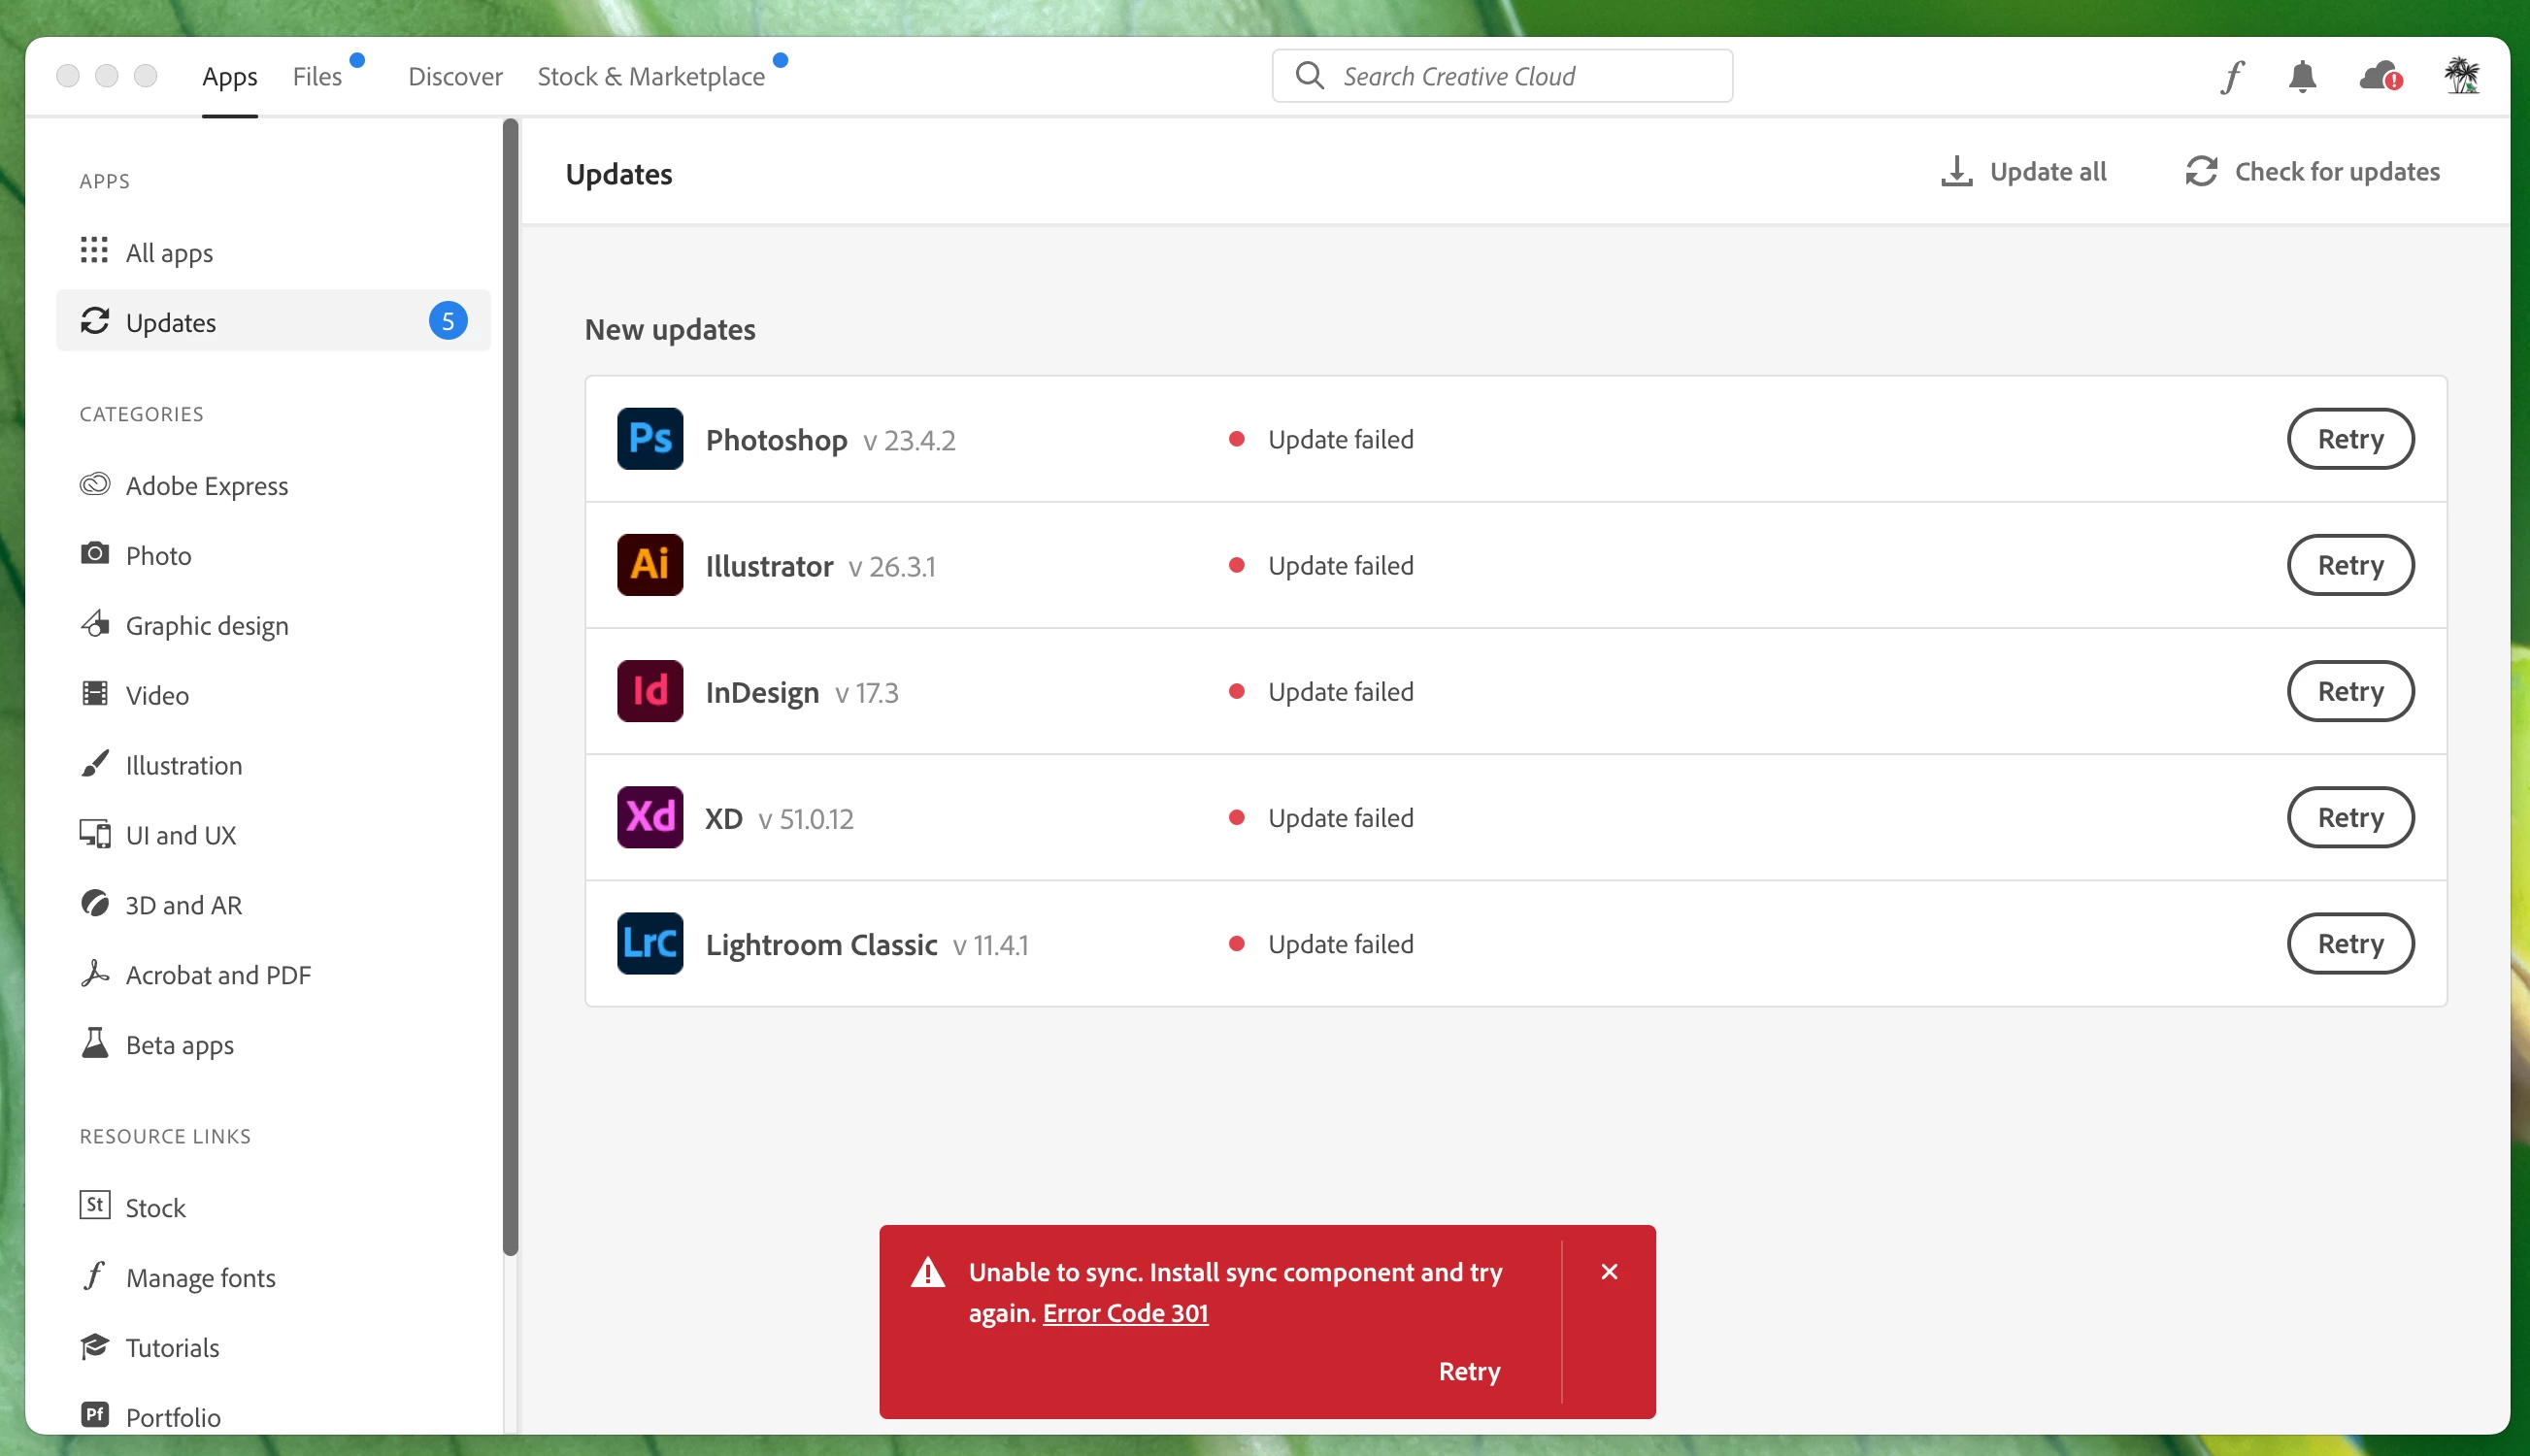Open the fonts icon in top bar
The width and height of the screenshot is (2530, 1456).
(2232, 76)
